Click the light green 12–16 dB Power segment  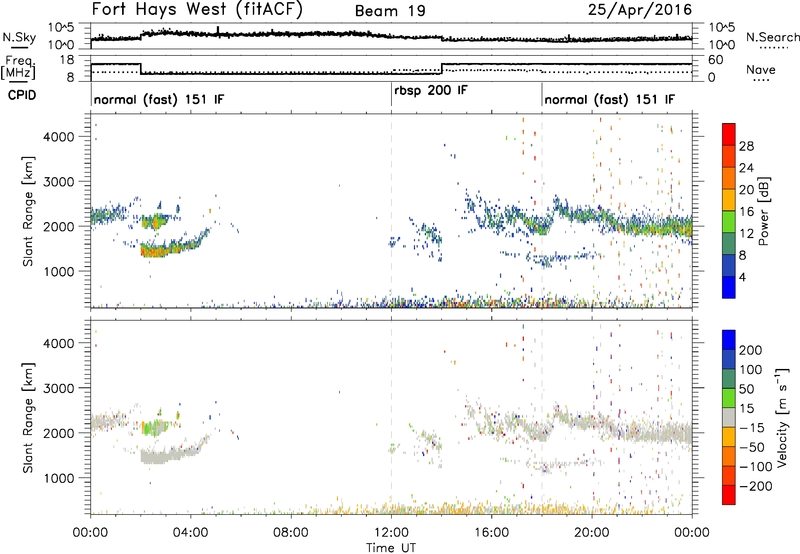click(x=729, y=222)
